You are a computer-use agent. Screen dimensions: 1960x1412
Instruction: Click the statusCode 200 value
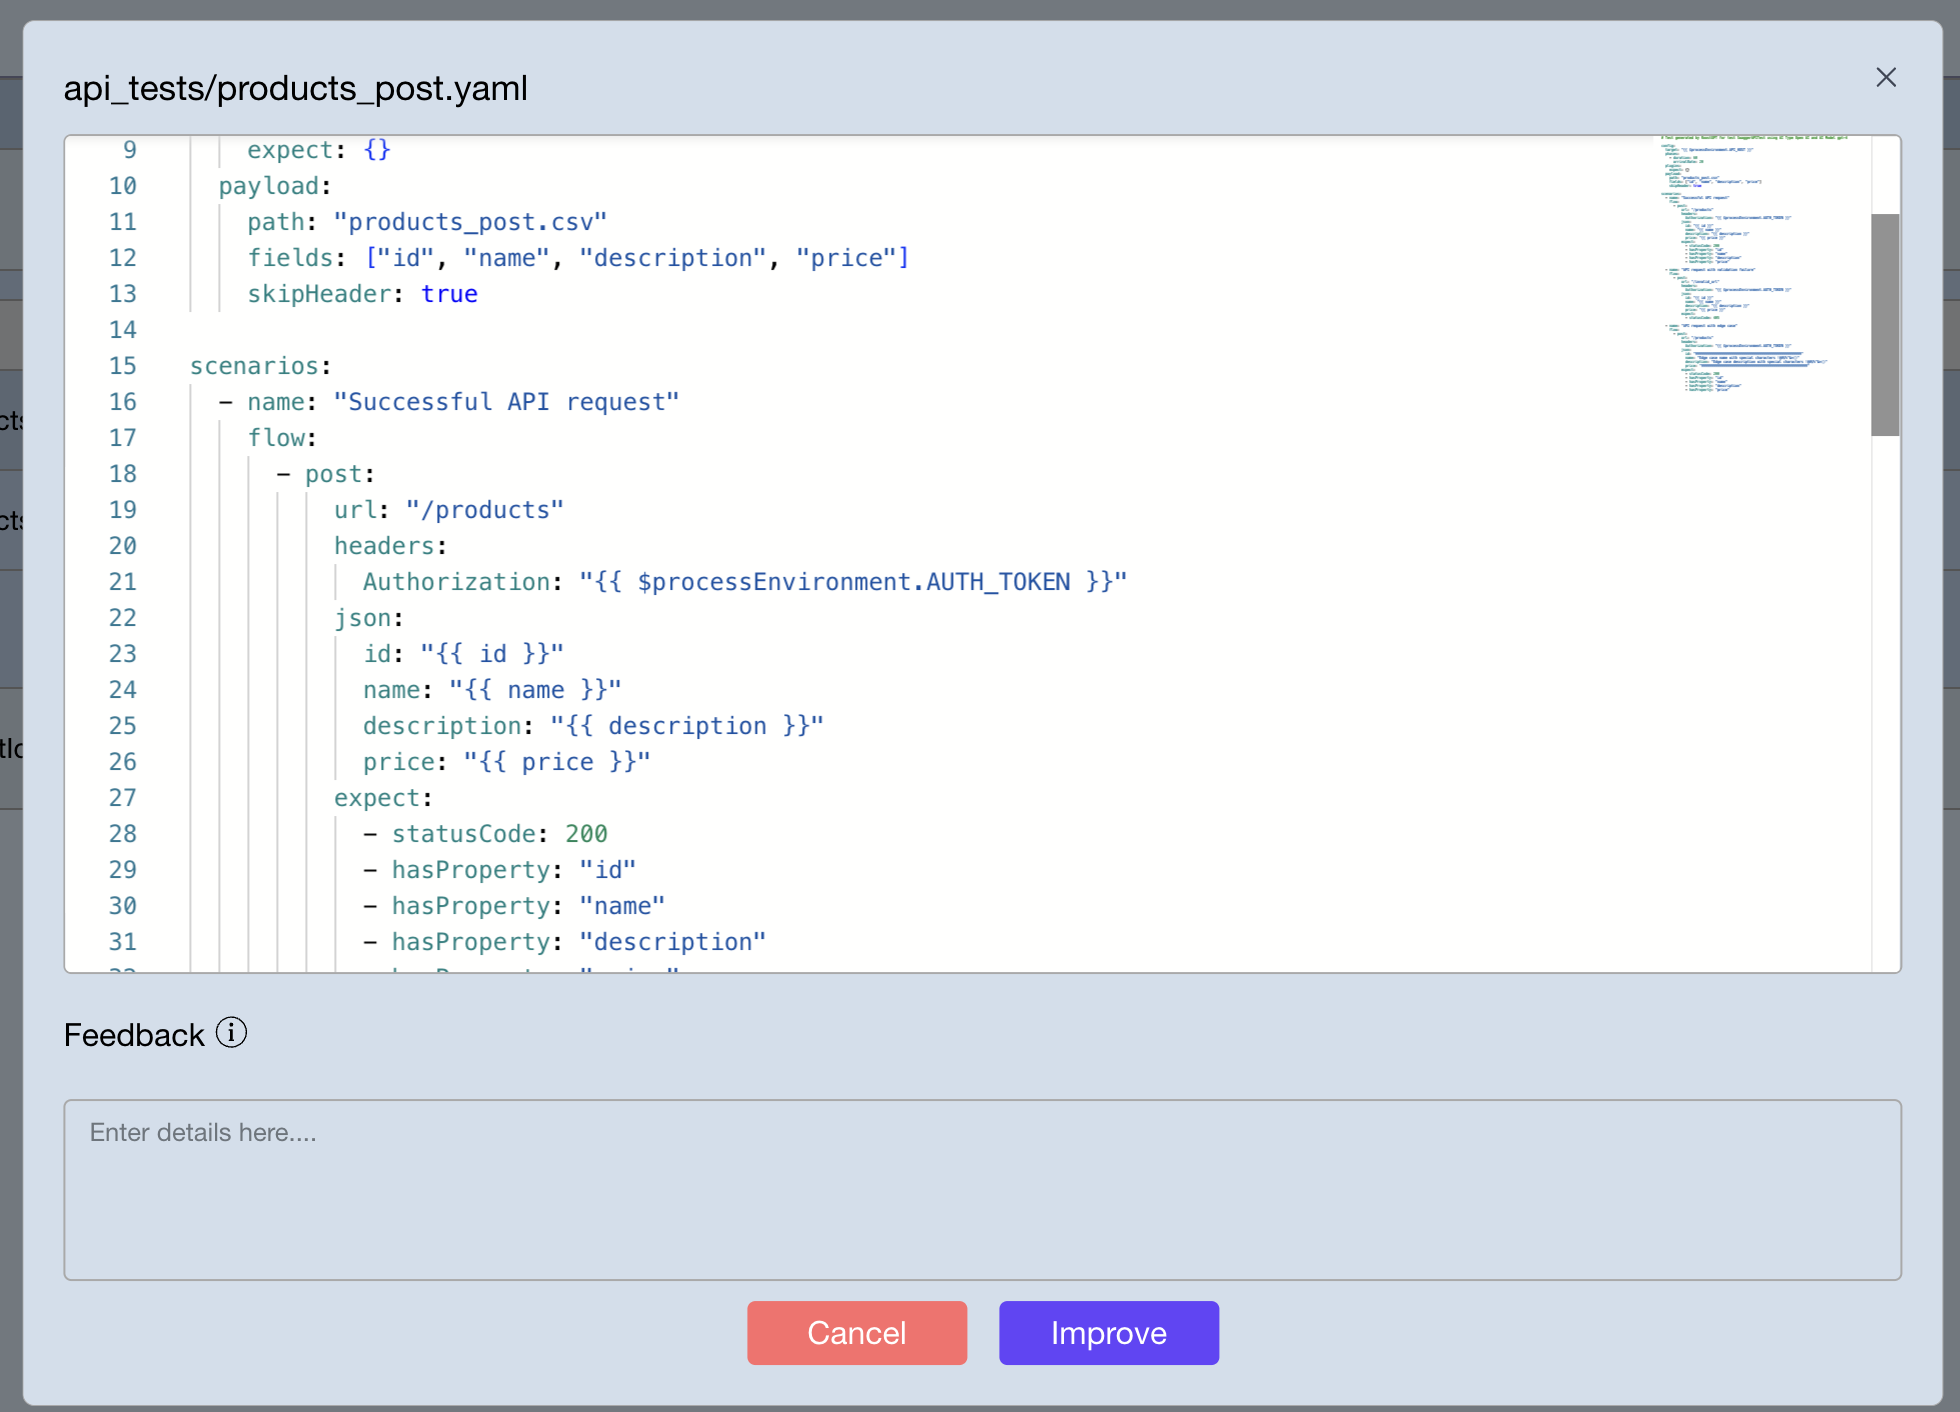586,833
